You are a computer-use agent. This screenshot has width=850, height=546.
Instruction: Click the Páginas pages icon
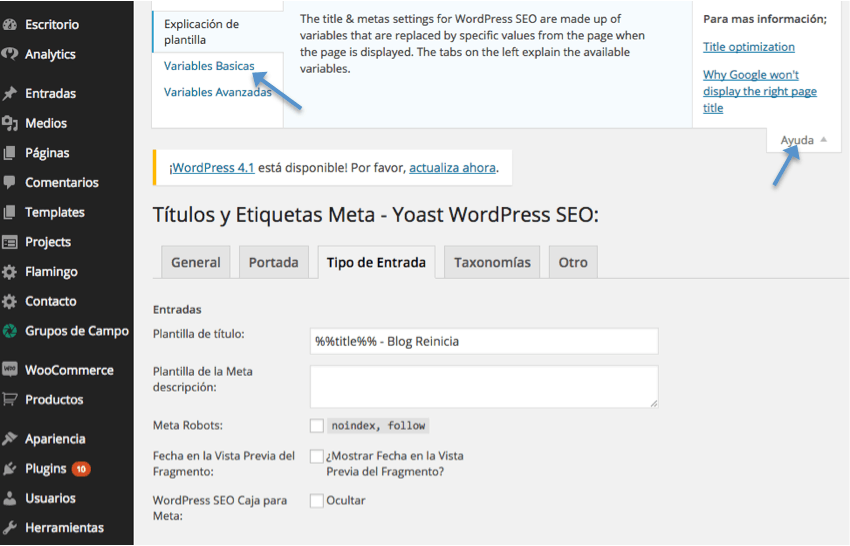click(10, 153)
